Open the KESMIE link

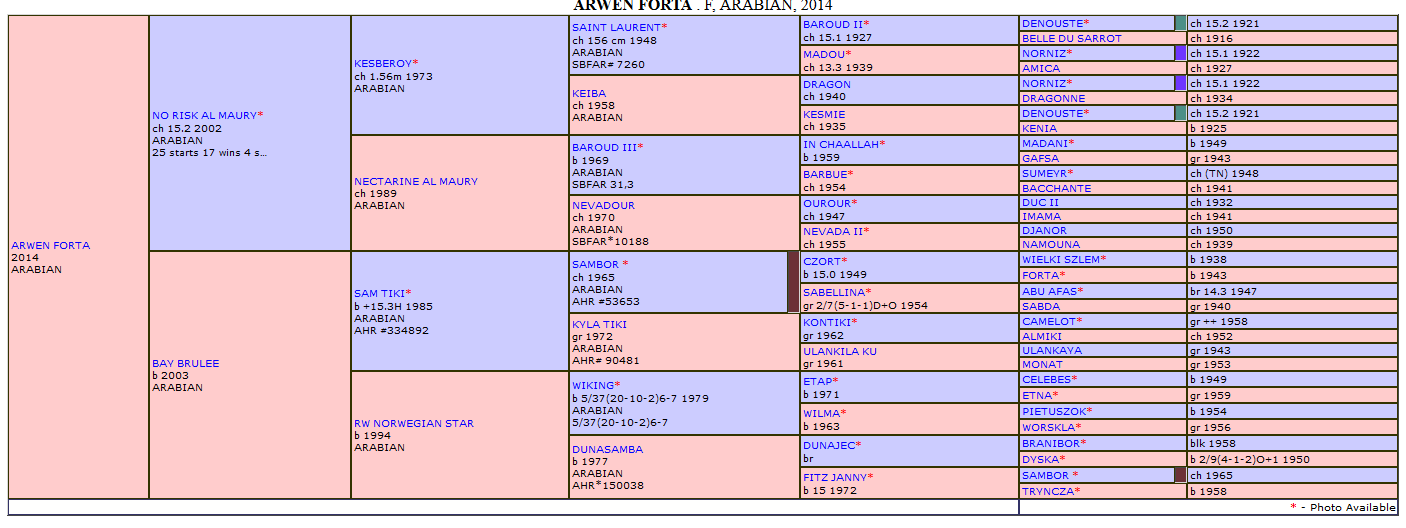pyautogui.click(x=824, y=115)
